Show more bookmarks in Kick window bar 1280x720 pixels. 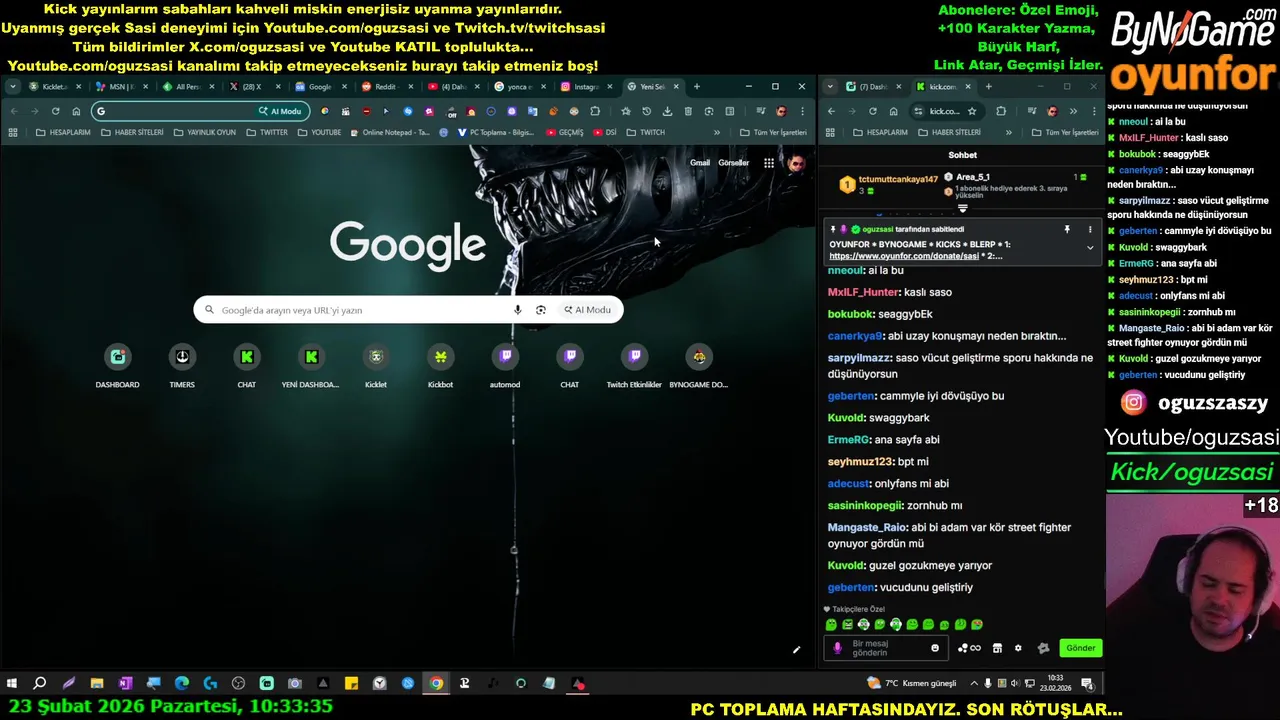point(1008,132)
